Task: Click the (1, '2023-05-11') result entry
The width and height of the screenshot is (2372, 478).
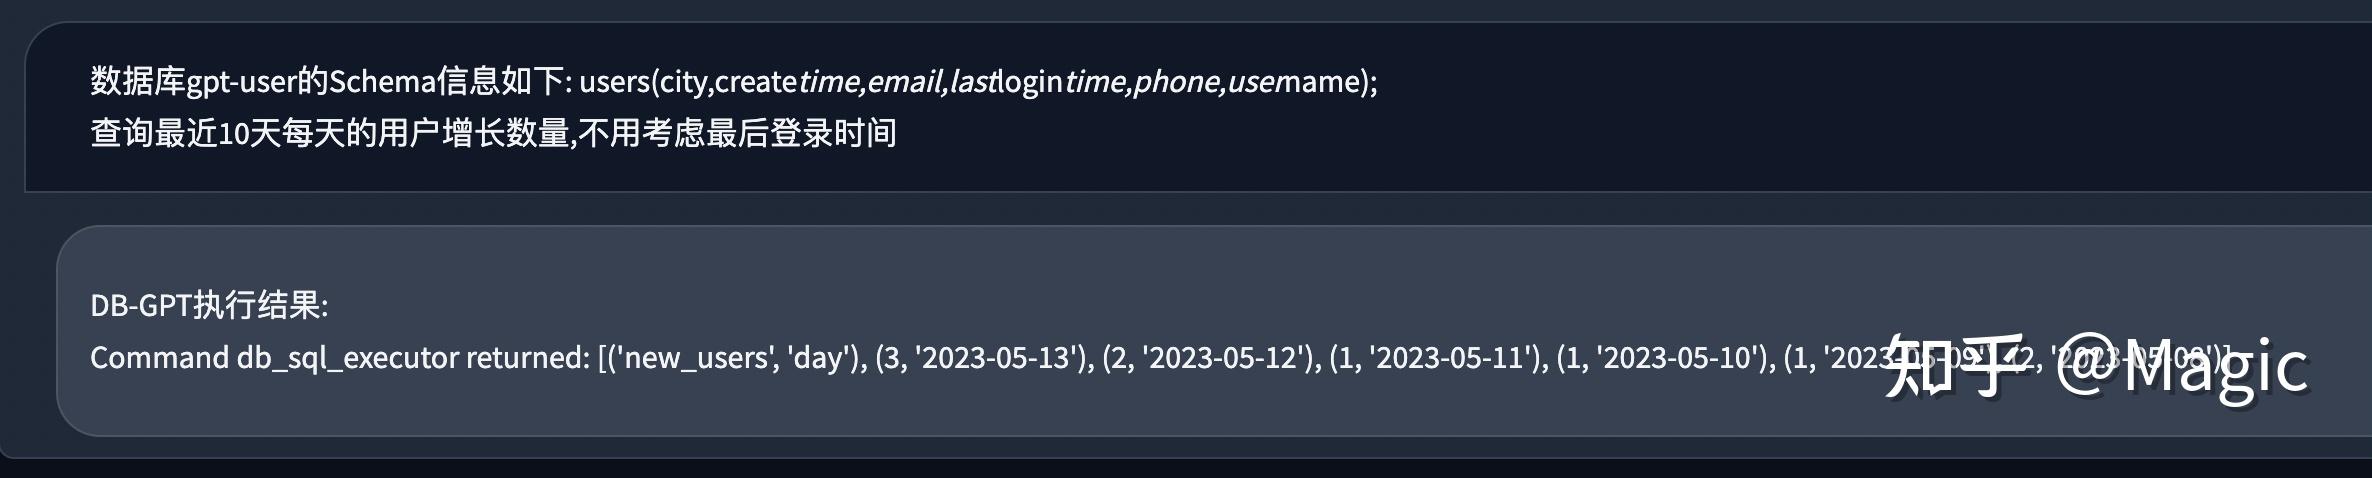Action: click(x=1435, y=357)
